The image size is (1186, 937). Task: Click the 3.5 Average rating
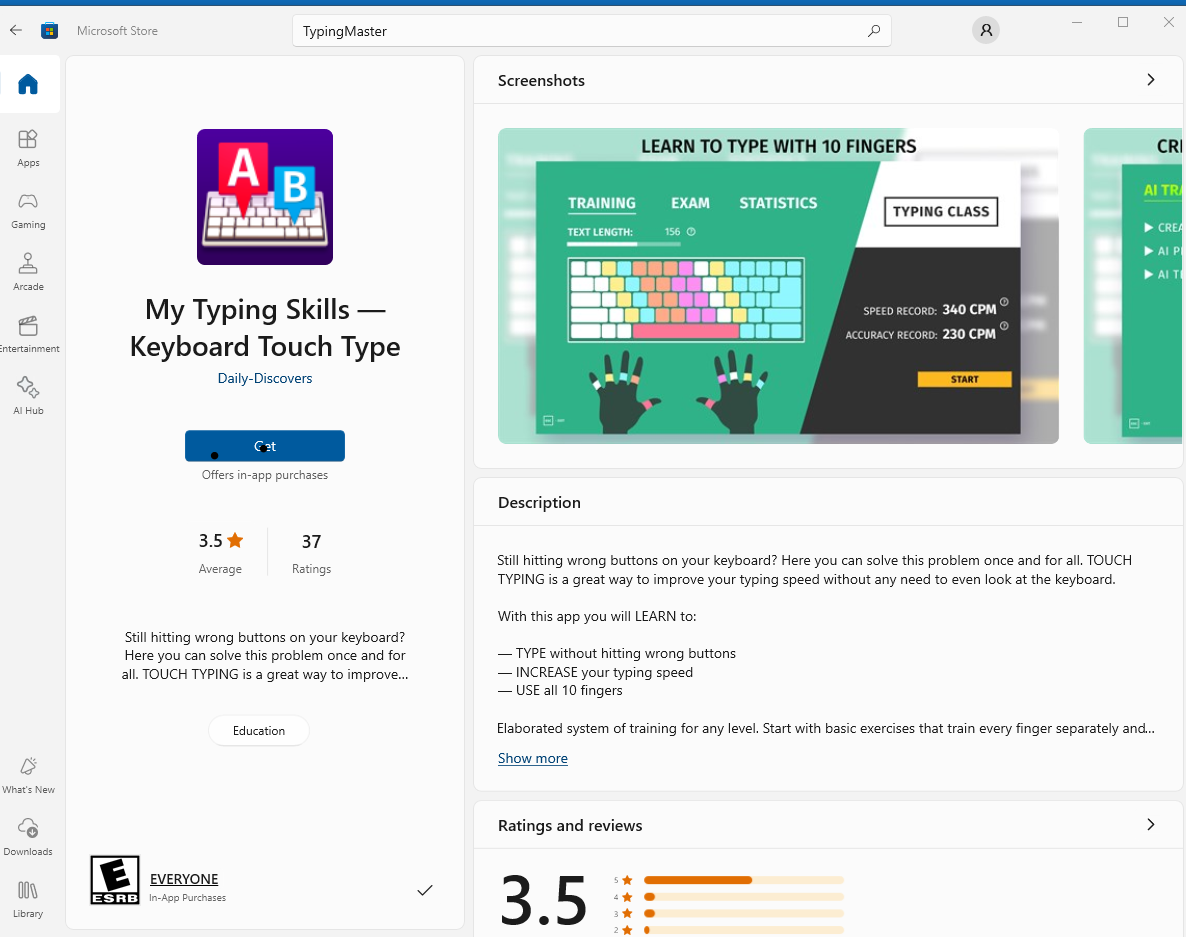tap(220, 553)
